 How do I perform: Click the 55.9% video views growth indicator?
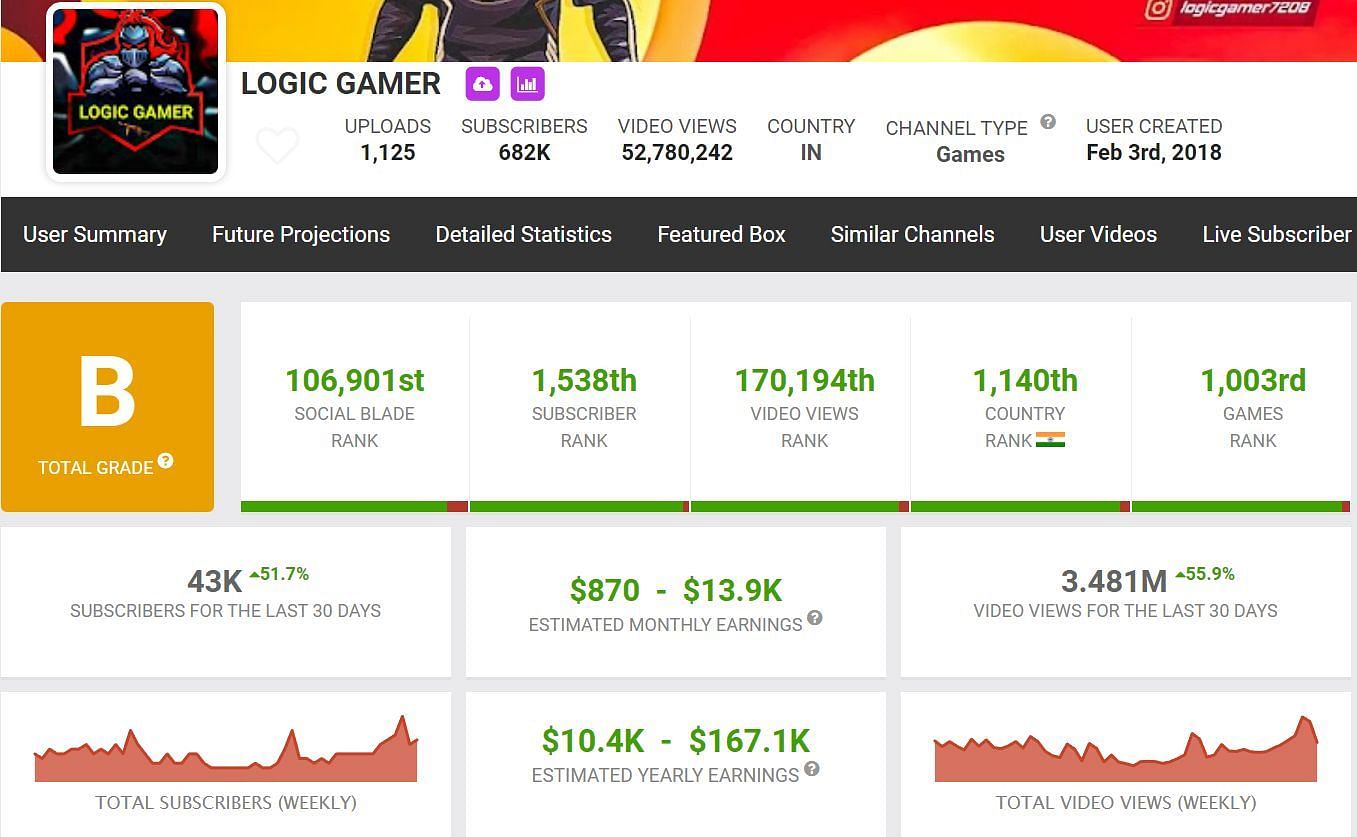[1205, 574]
